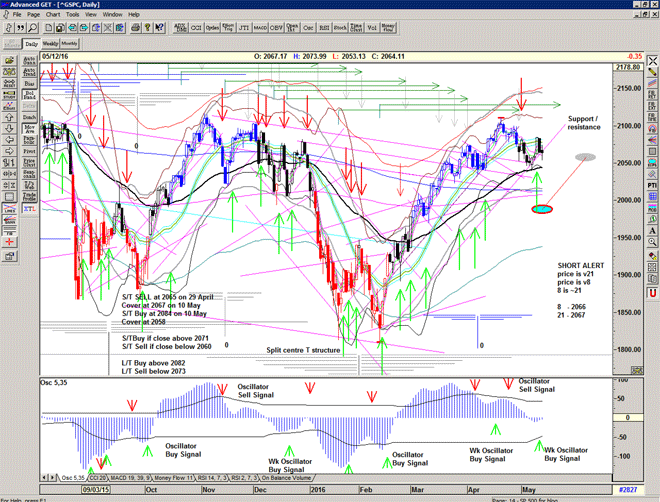Switch chart to Weekly timeframe
The height and width of the screenshot is (502, 660).
pyautogui.click(x=49, y=44)
